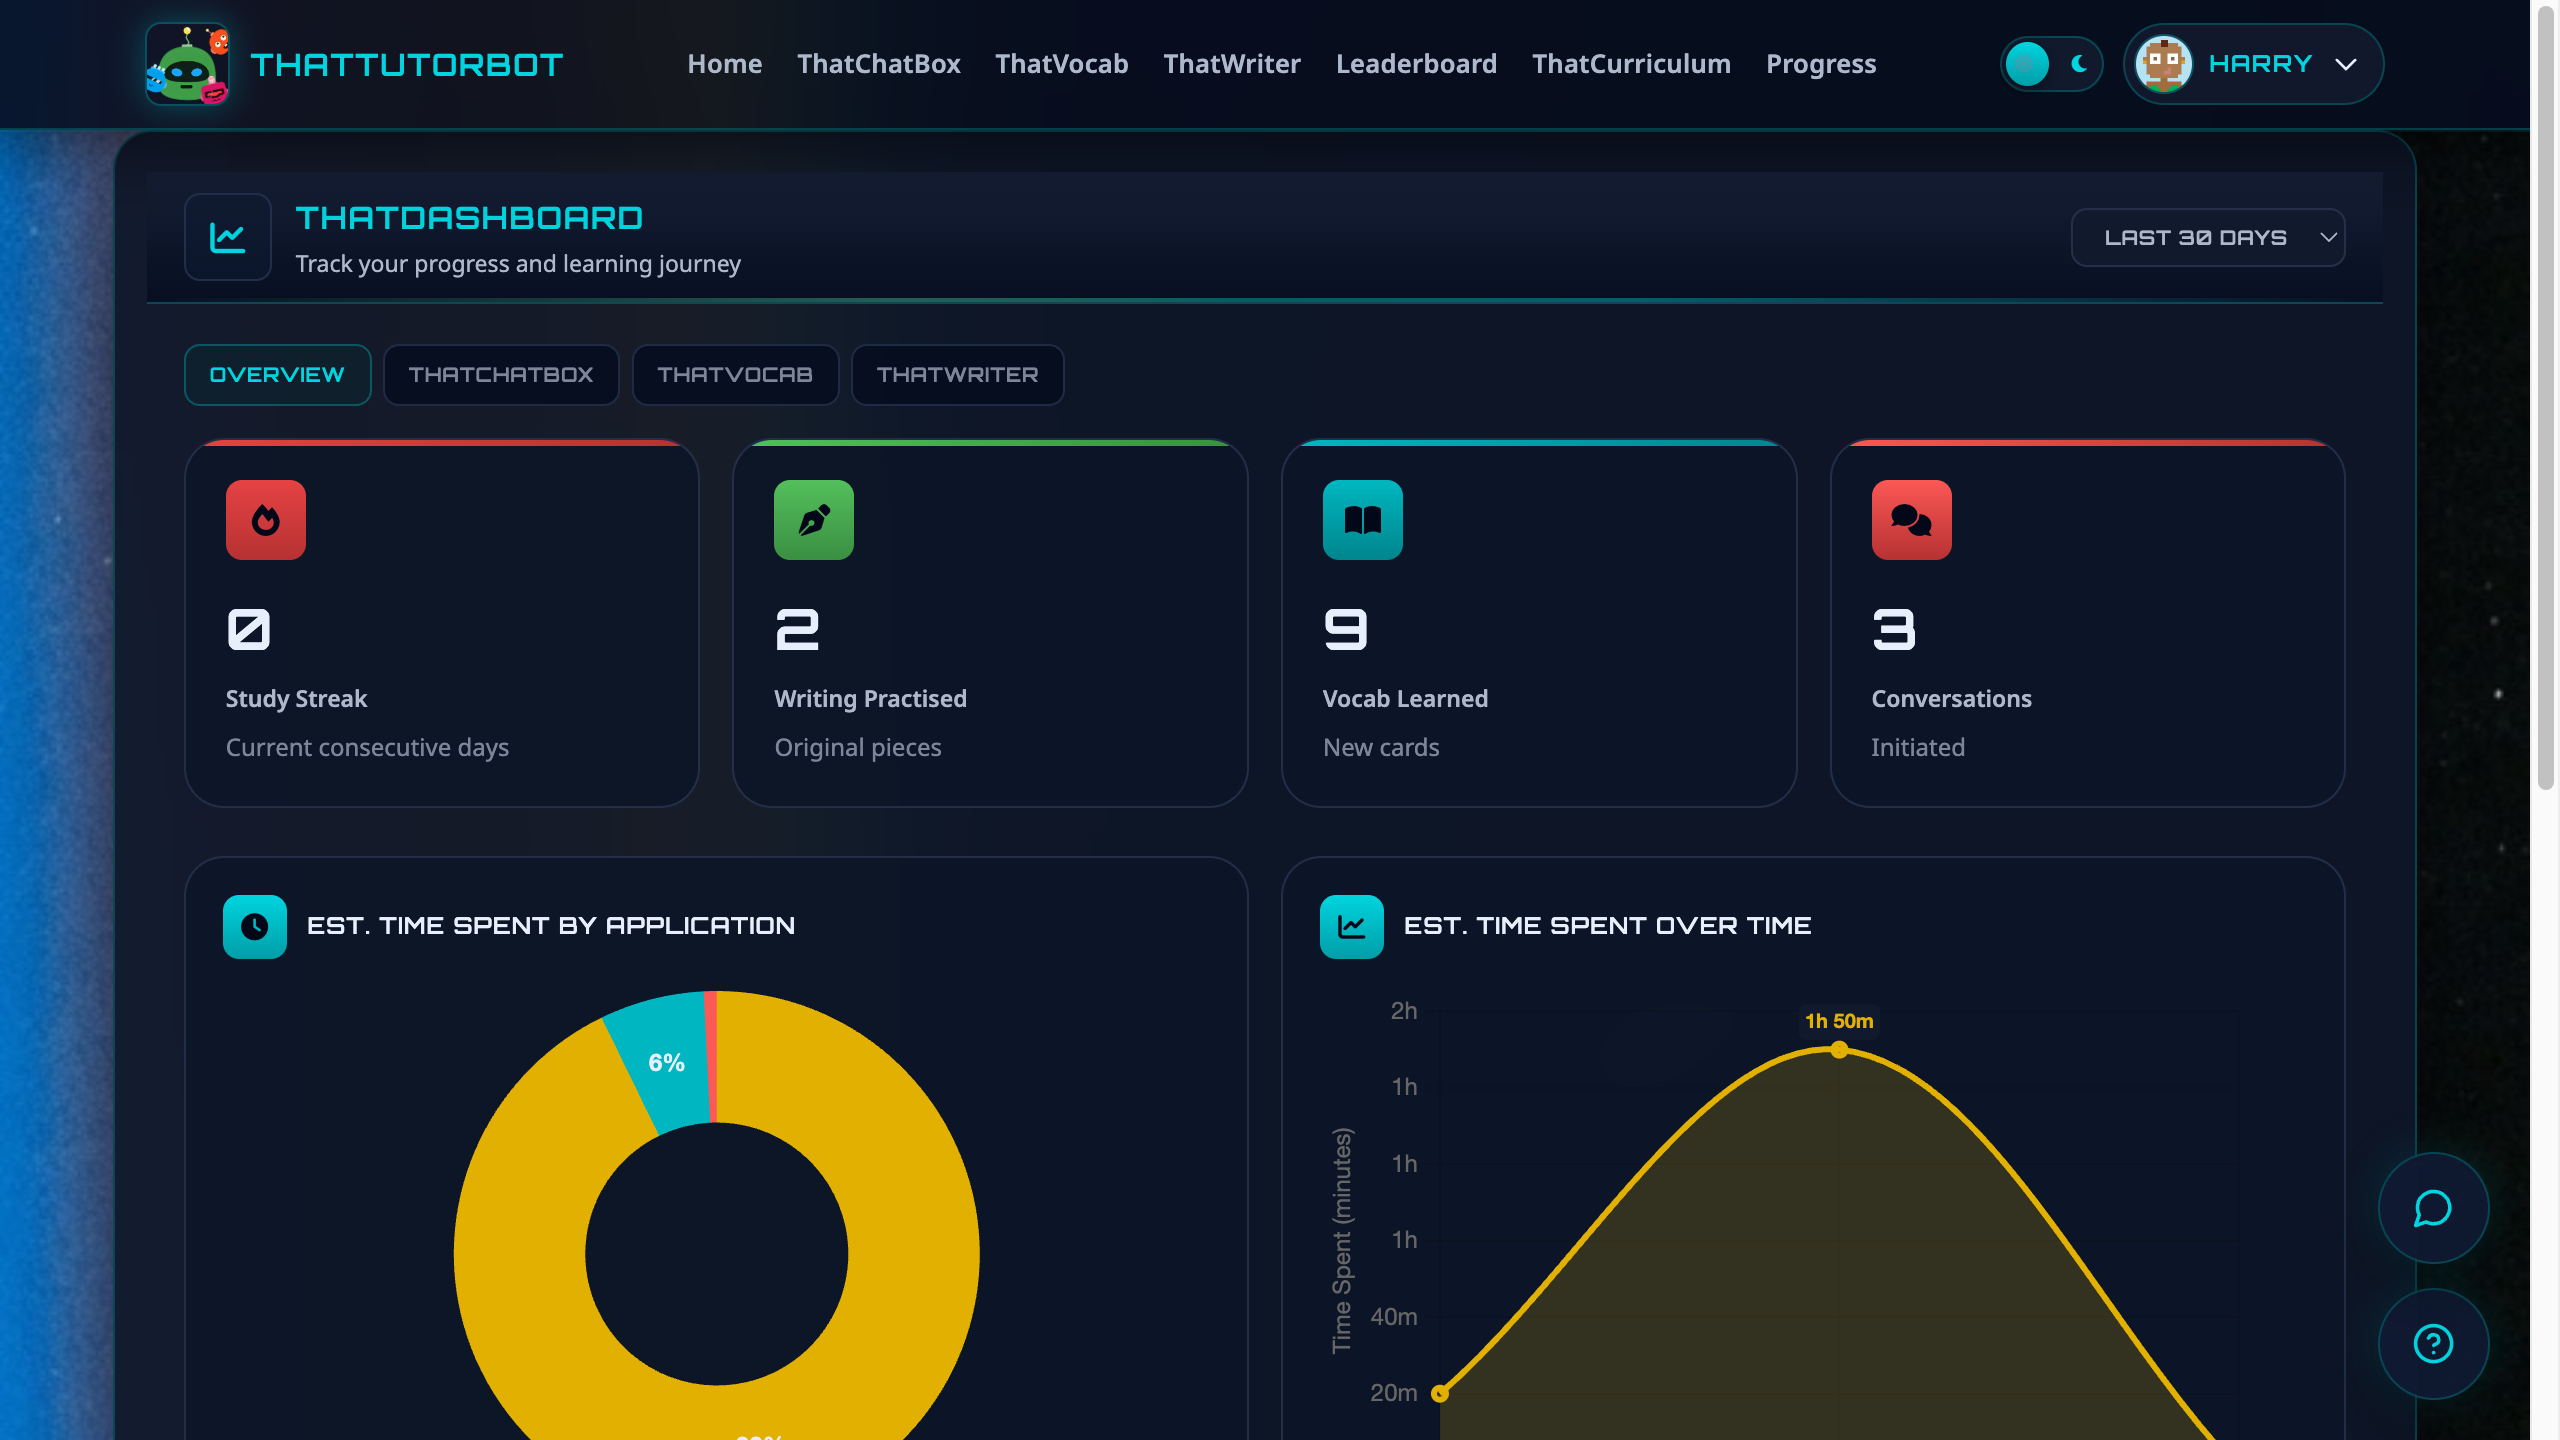Open the Leaderboard page

point(1416,64)
